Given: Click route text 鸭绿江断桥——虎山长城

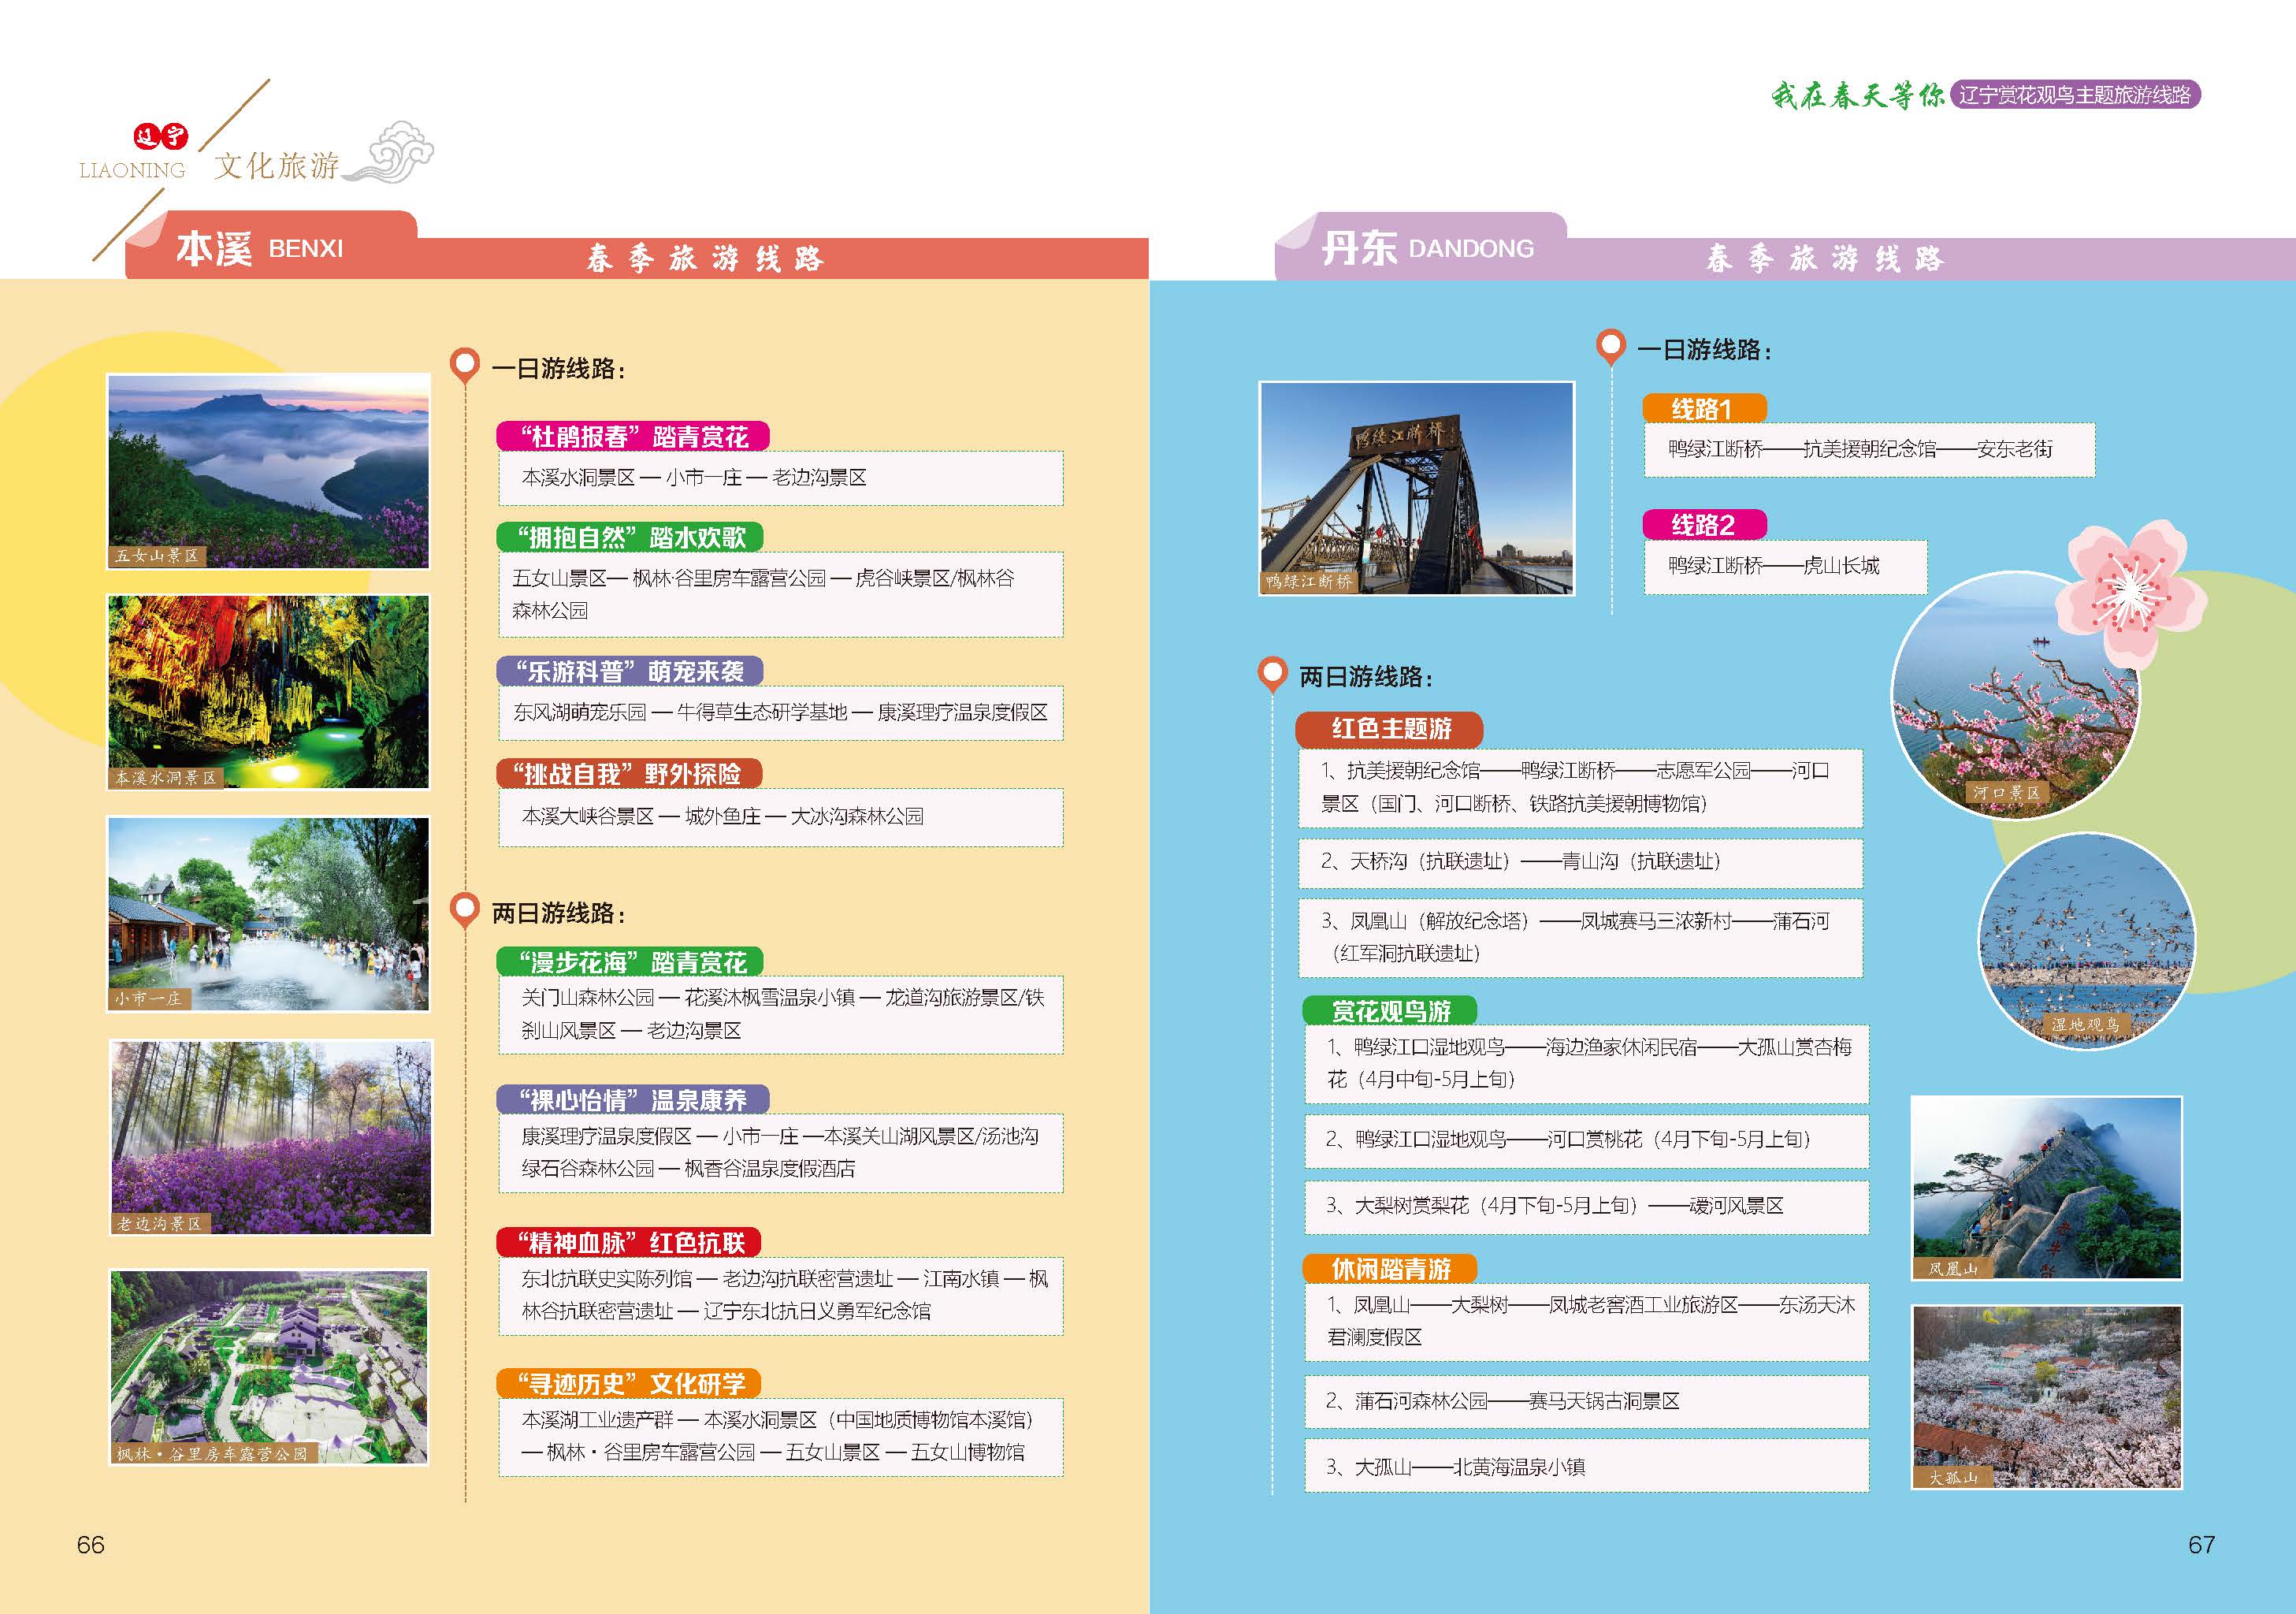Looking at the screenshot, I should [x=1773, y=566].
